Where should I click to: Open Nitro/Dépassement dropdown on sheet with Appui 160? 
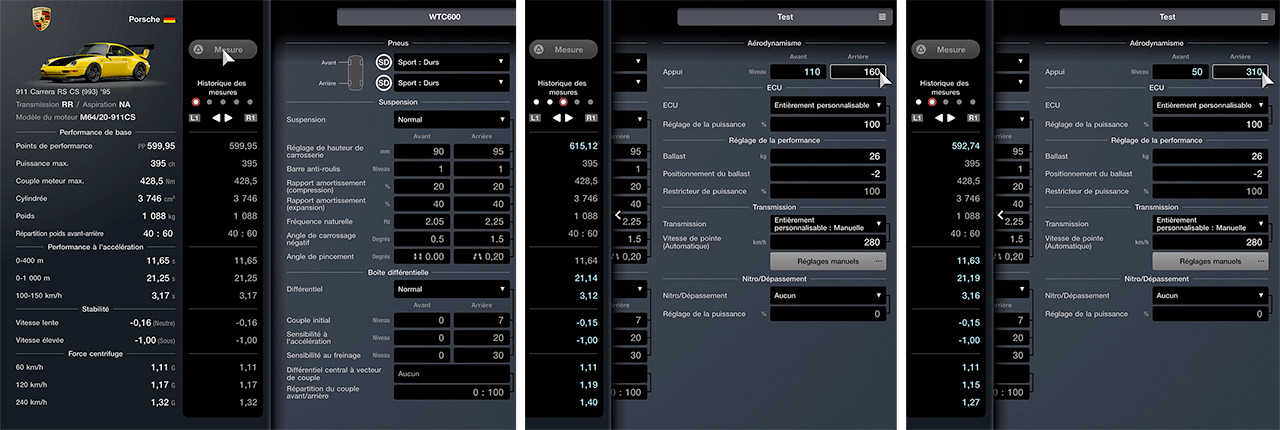828,295
